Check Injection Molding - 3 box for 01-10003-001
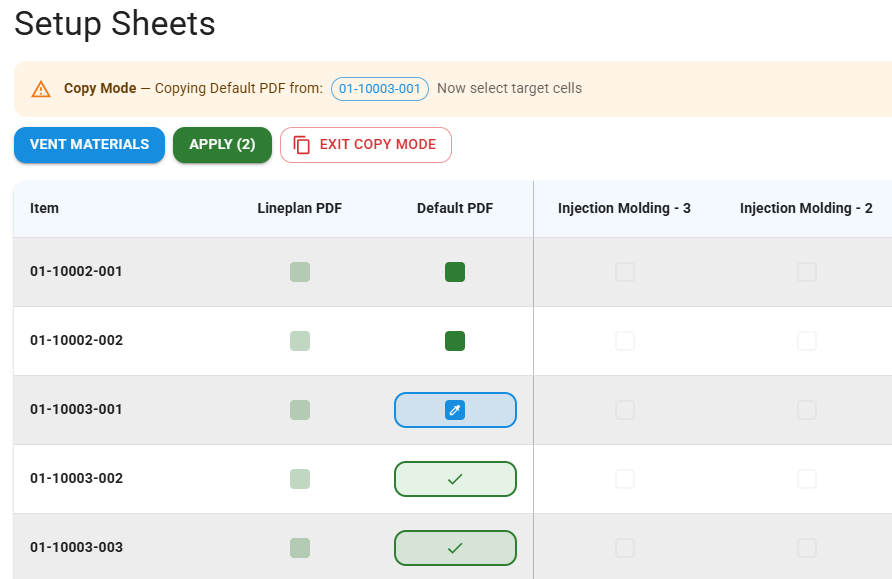 [625, 410]
